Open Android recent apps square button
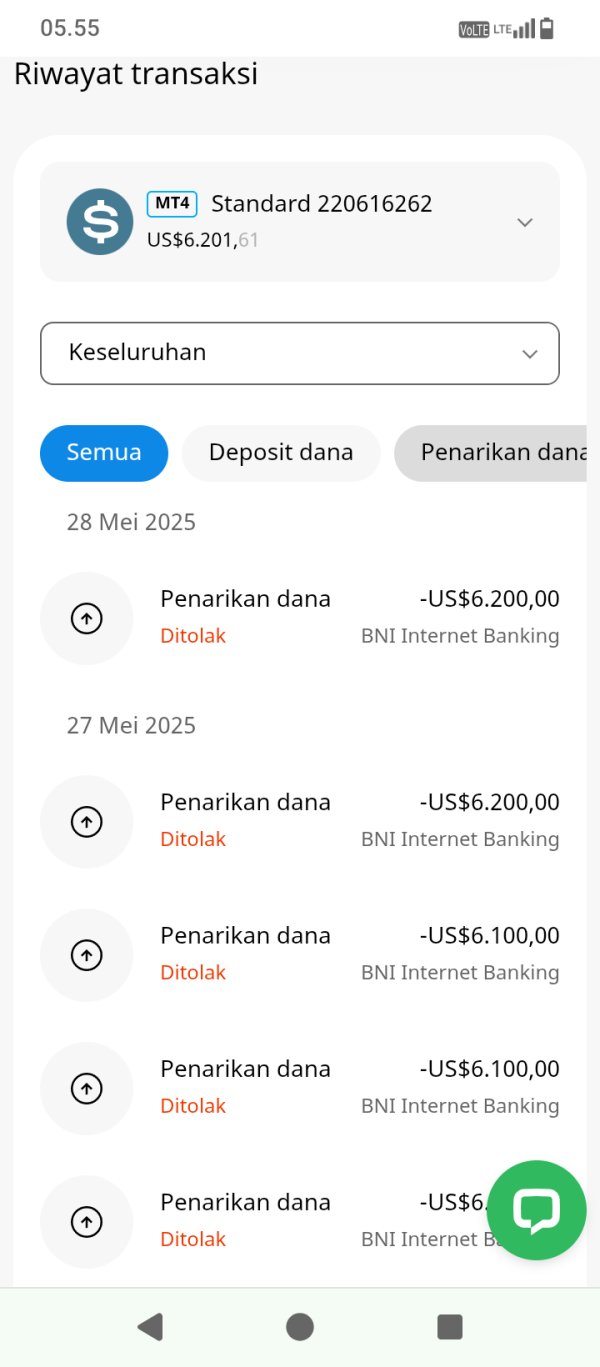Image resolution: width=600 pixels, height=1367 pixels. [x=450, y=1327]
